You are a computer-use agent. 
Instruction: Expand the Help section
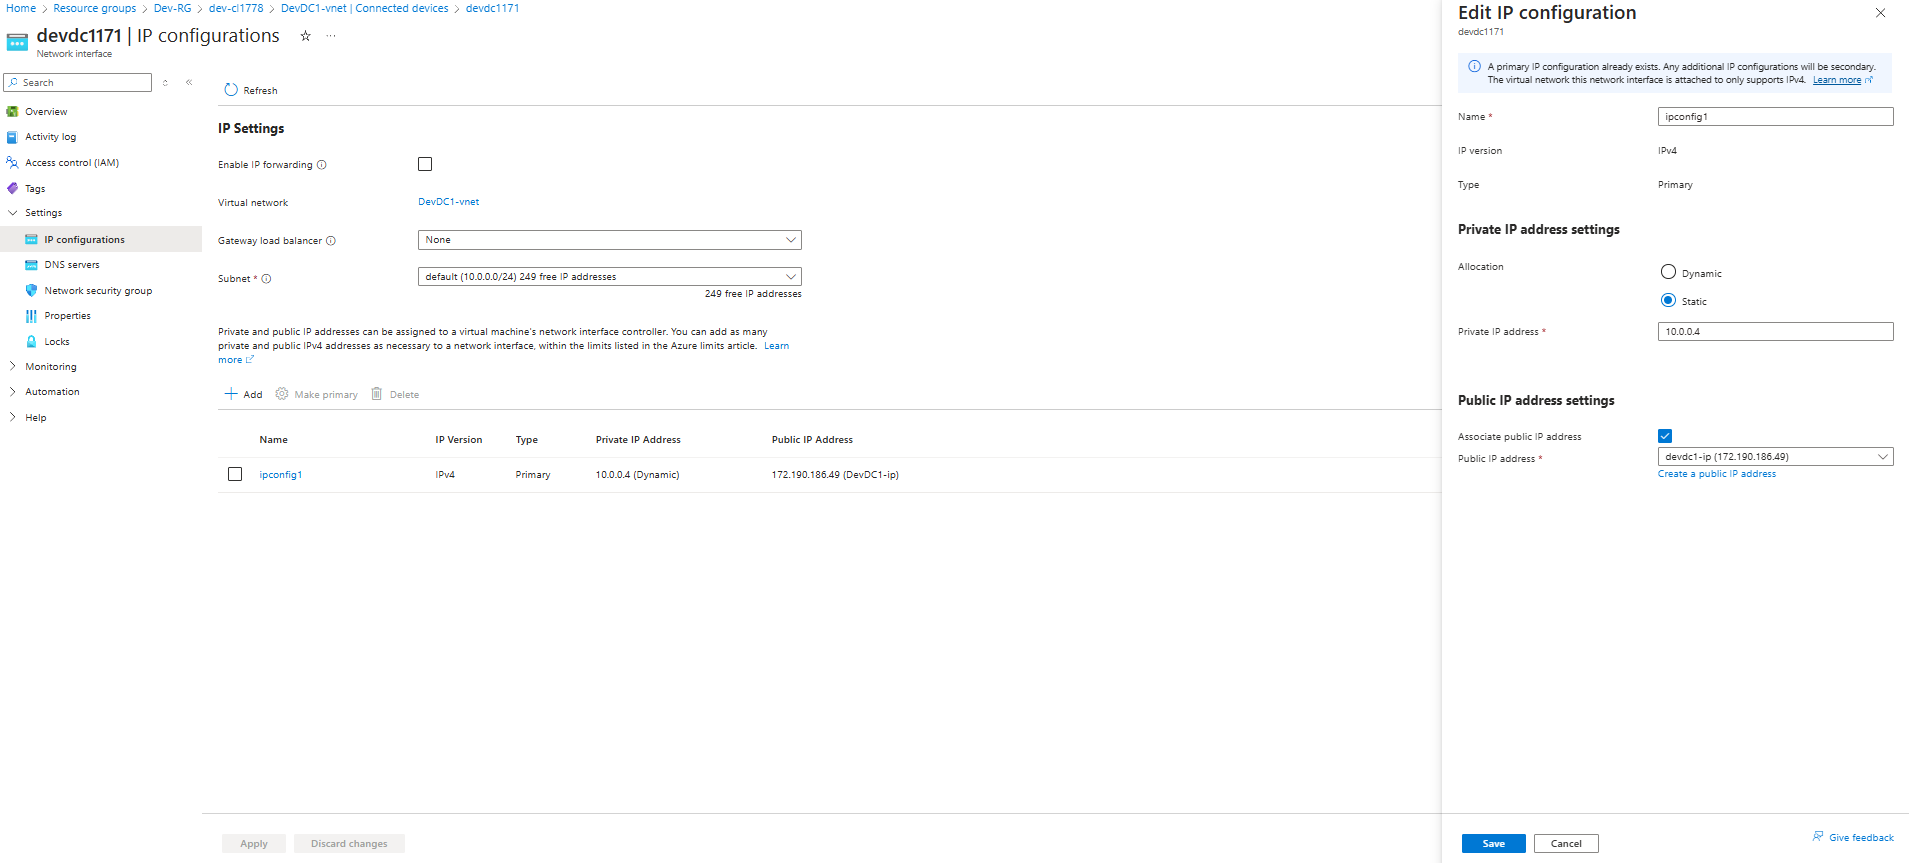[13, 418]
